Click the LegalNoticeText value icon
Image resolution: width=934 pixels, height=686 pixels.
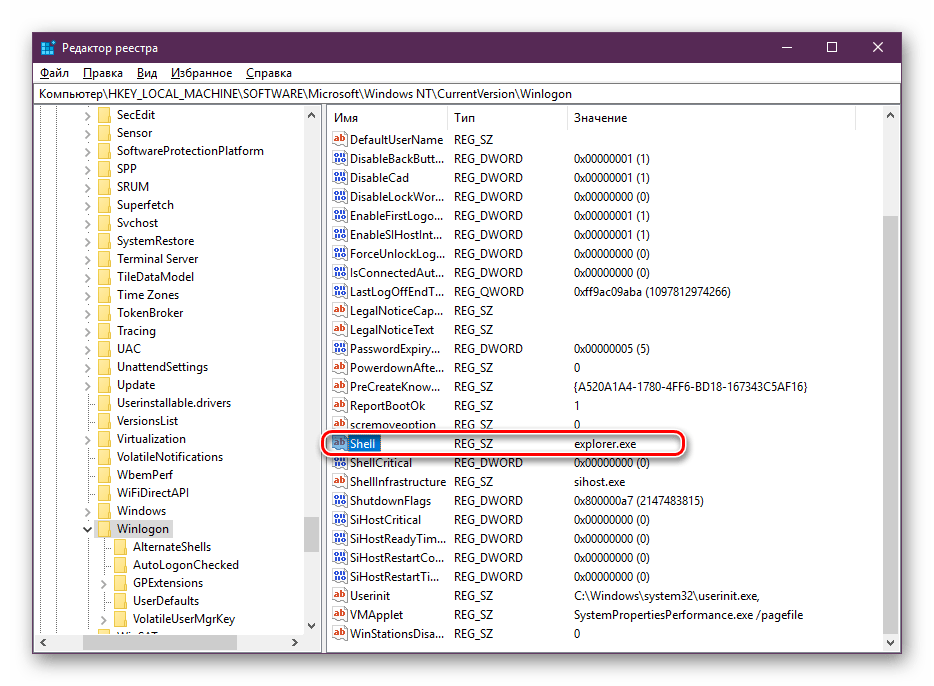tap(339, 330)
